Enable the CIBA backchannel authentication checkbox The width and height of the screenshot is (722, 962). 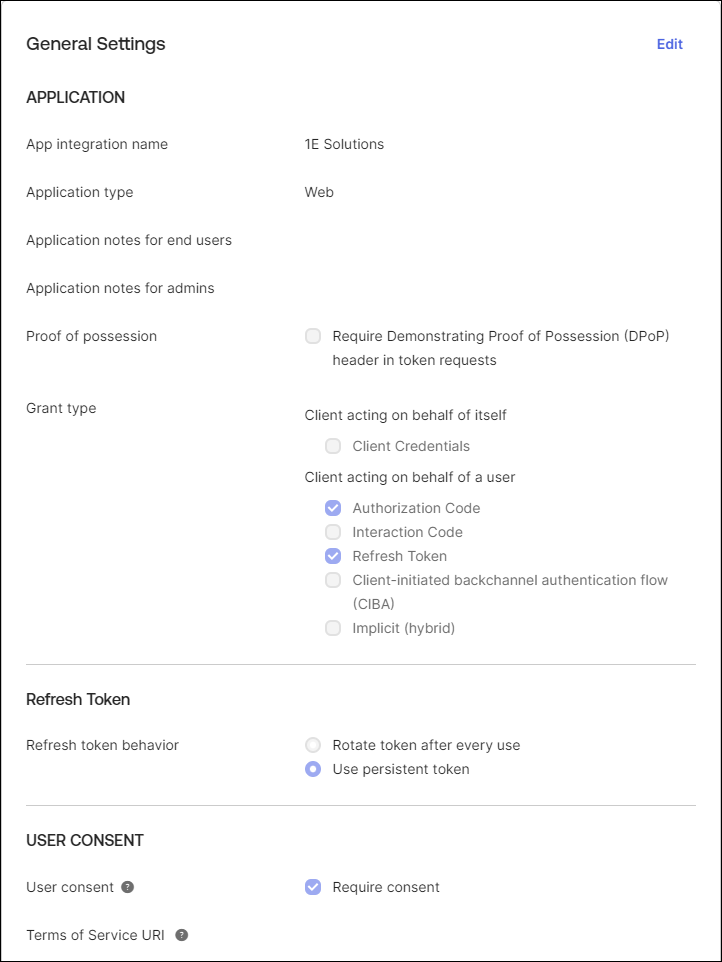[x=333, y=580]
